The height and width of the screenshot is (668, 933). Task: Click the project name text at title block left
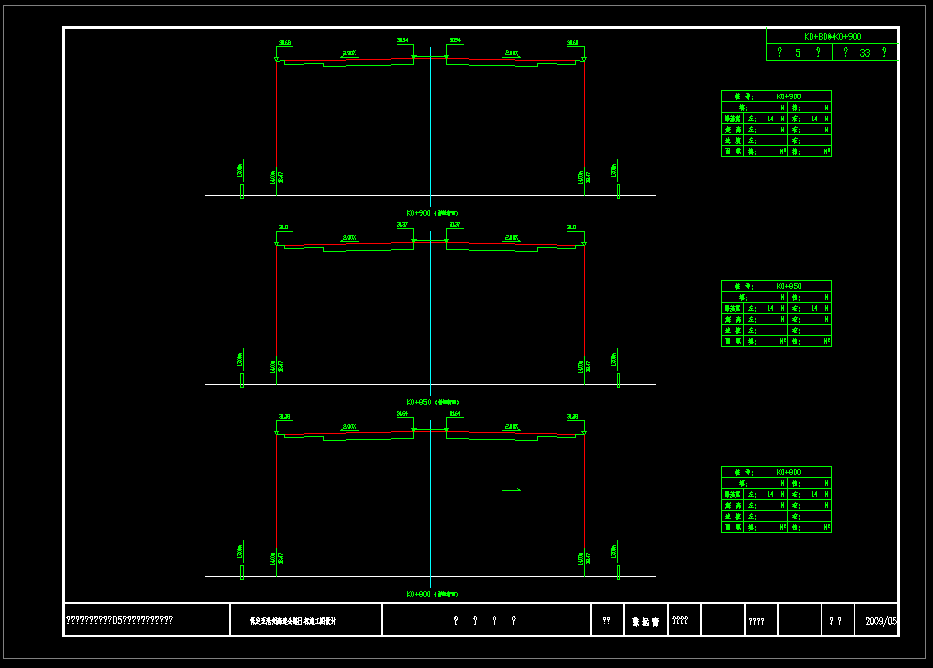point(119,620)
